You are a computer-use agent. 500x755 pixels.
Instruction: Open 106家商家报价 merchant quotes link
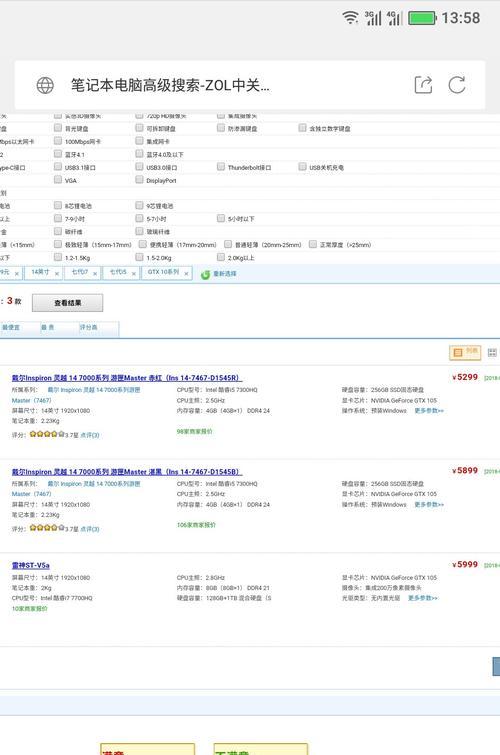pyautogui.click(x=196, y=525)
